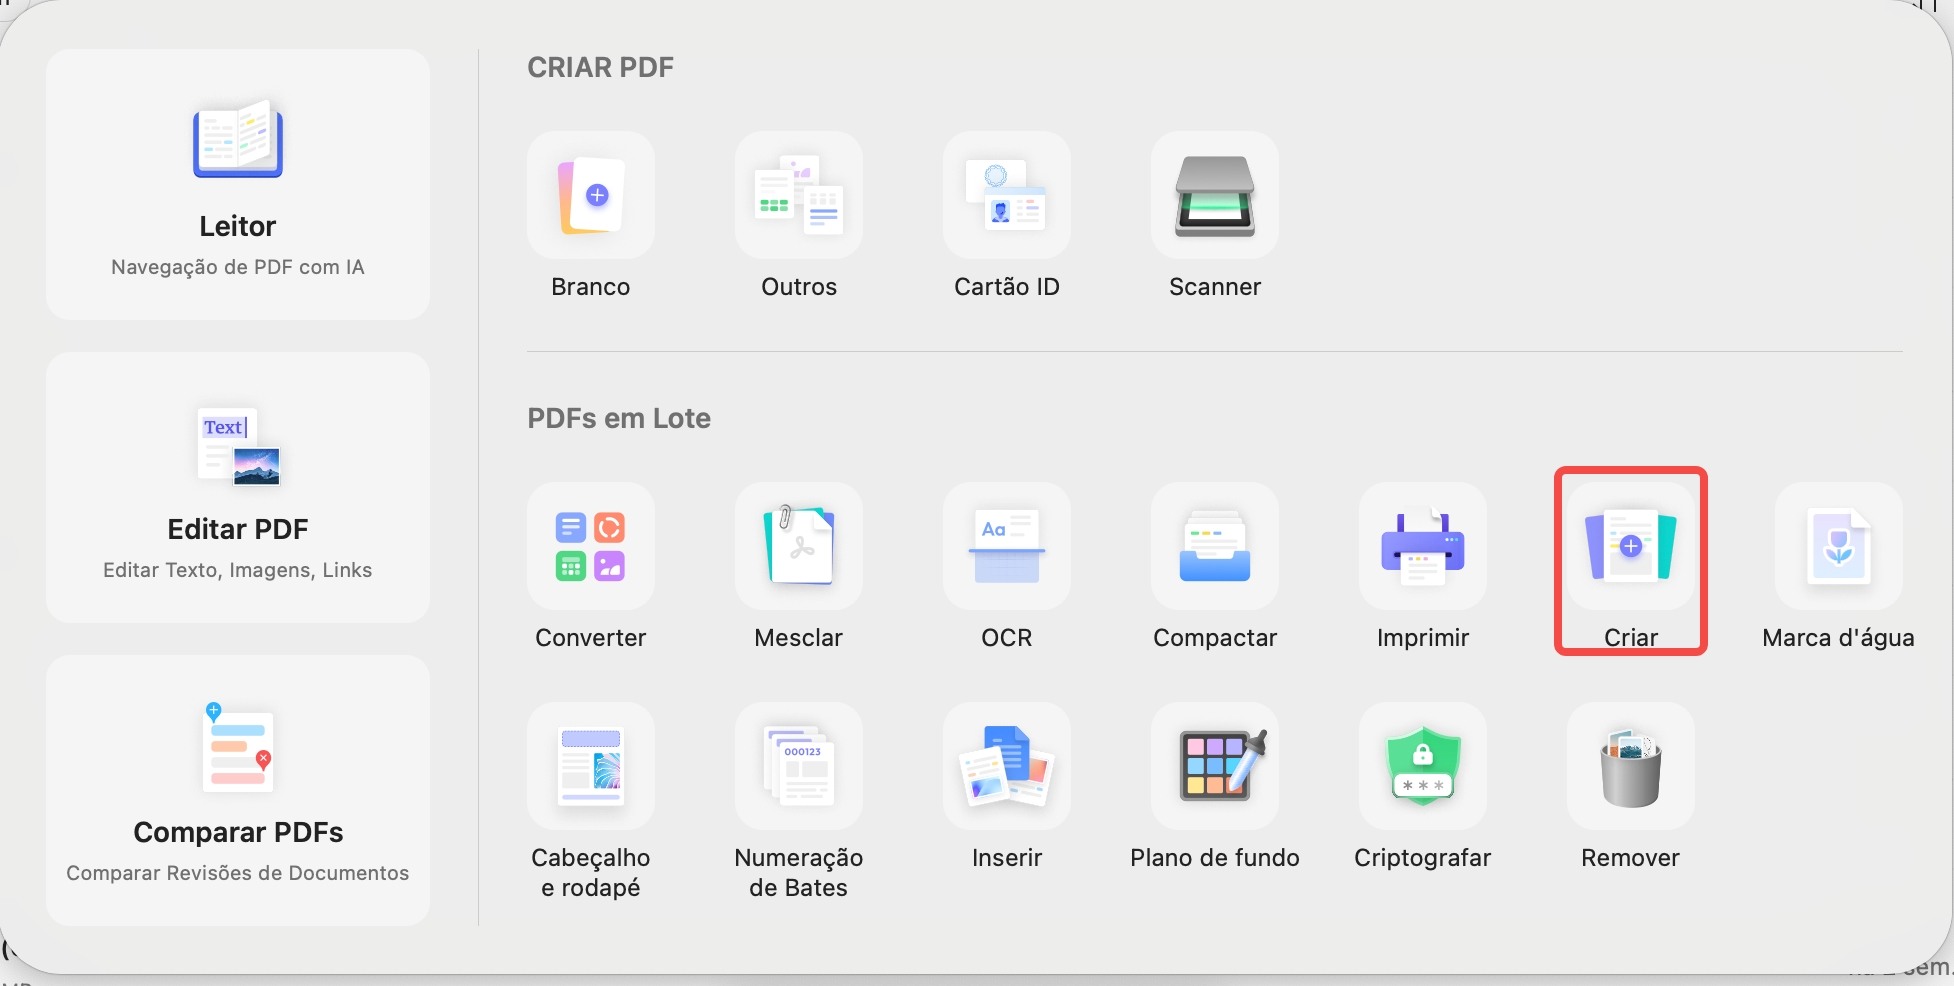The width and height of the screenshot is (1954, 986).
Task: Choose the Cartão ID icon
Action: (1007, 195)
